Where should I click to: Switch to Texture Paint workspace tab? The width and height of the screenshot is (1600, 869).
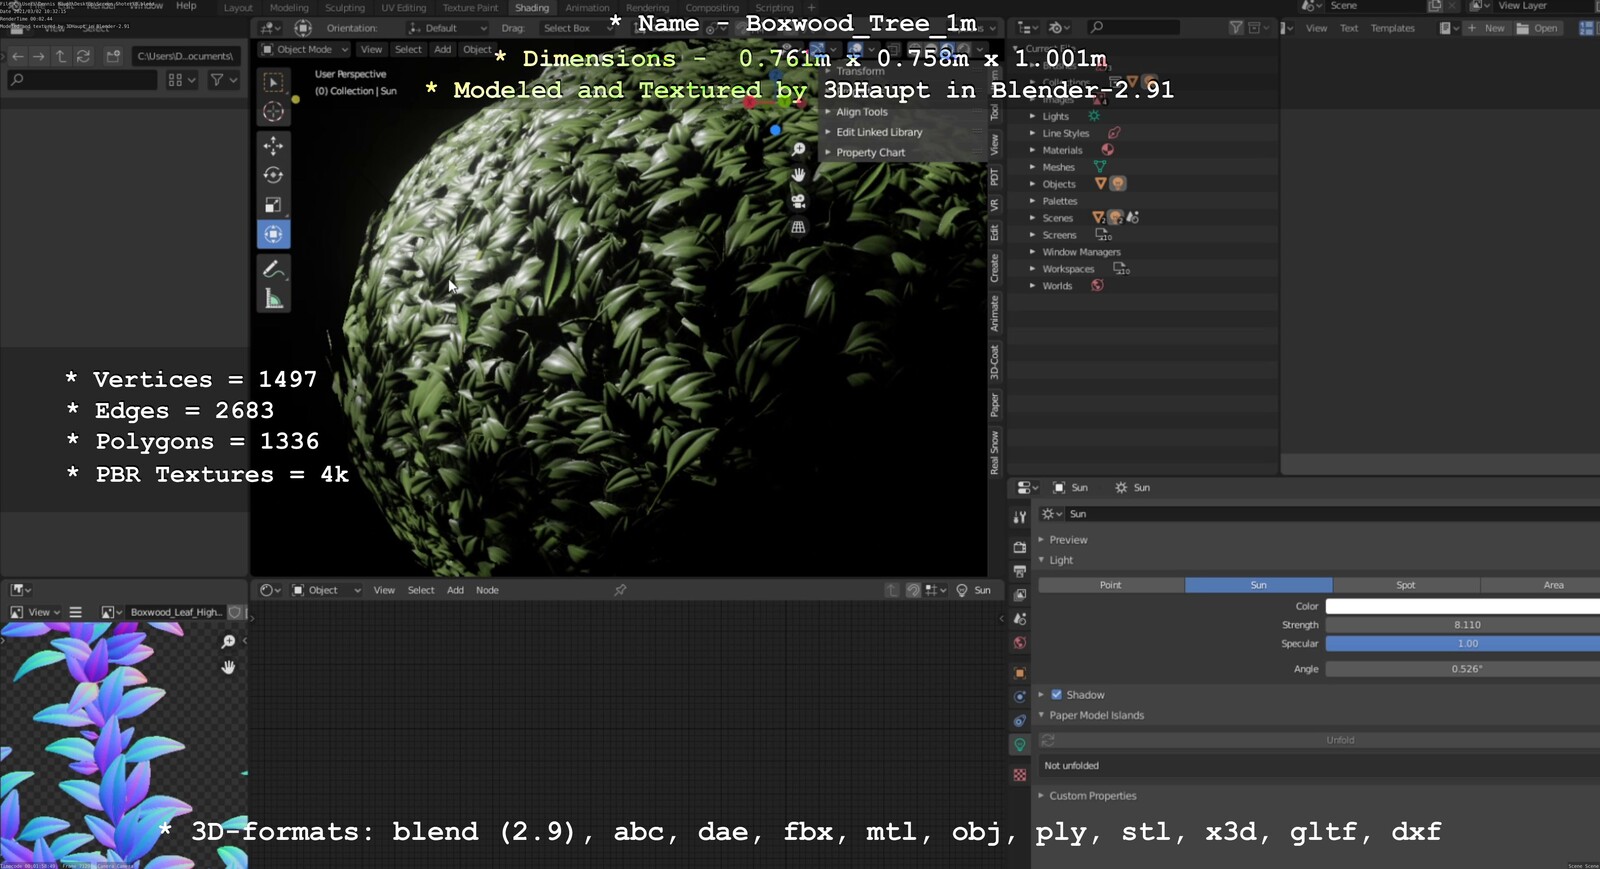click(x=470, y=8)
